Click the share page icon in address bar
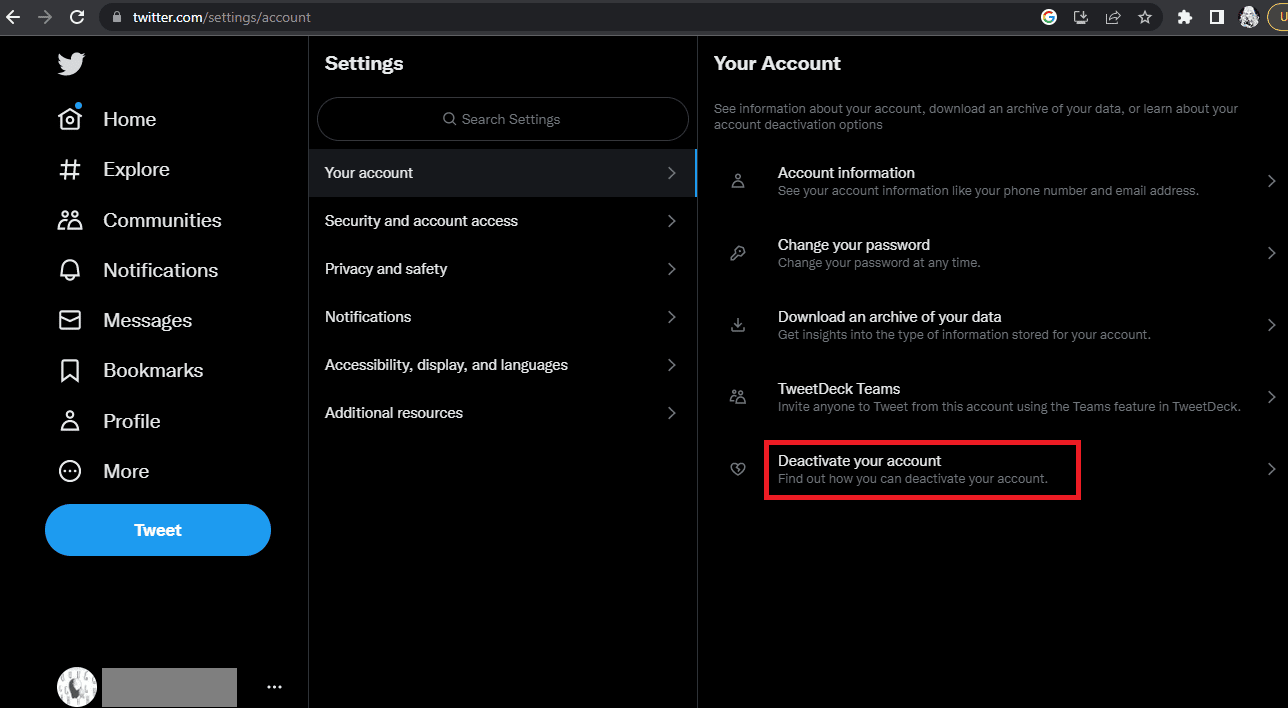The width and height of the screenshot is (1288, 708). coord(1113,17)
